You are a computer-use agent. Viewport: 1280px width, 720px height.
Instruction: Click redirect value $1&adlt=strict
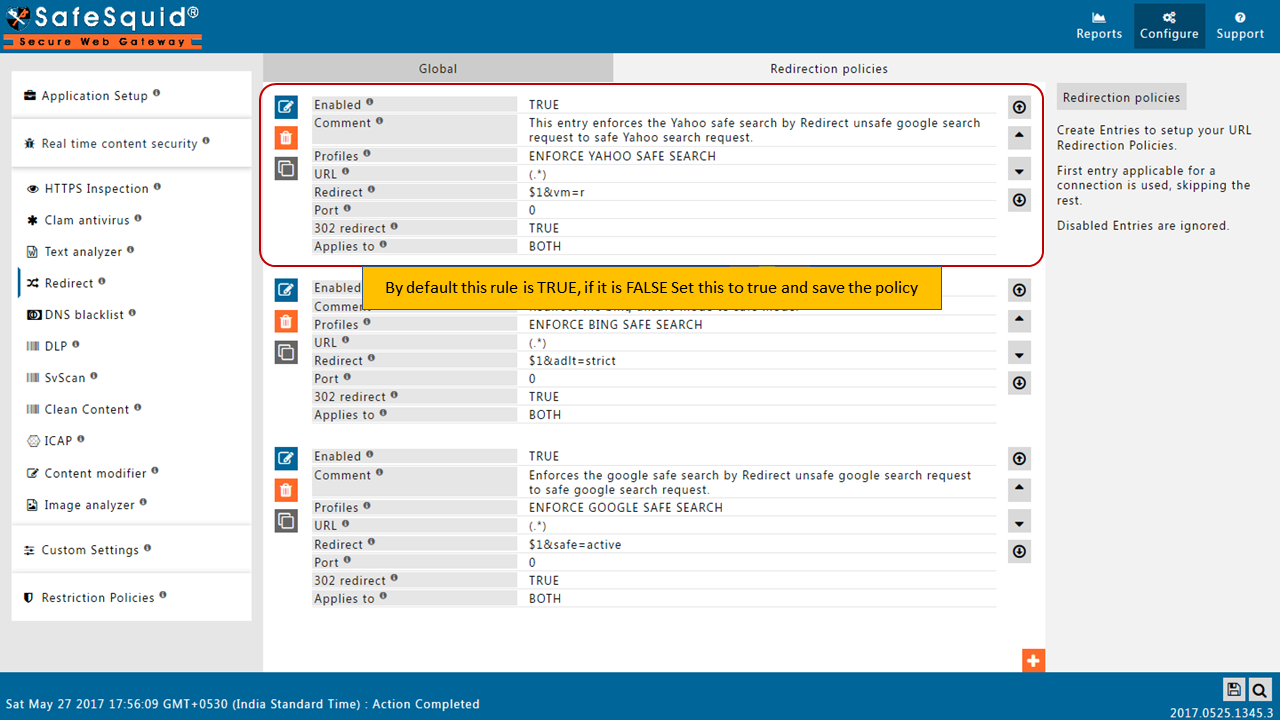(x=572, y=360)
